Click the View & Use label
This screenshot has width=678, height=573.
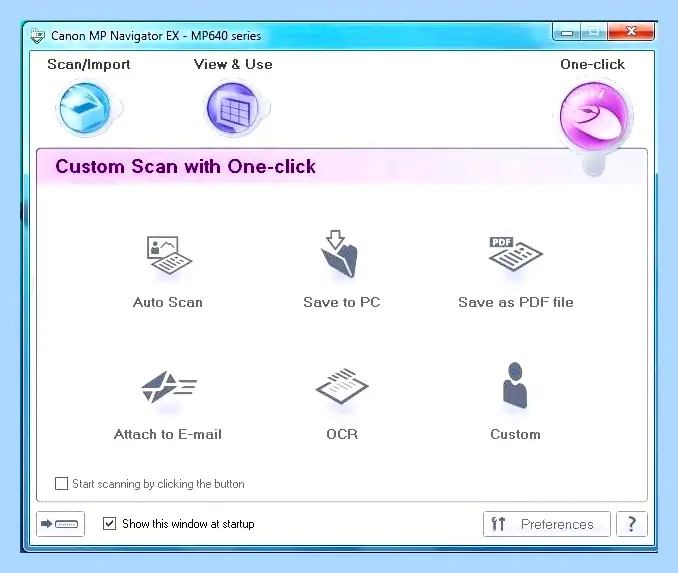(x=233, y=64)
